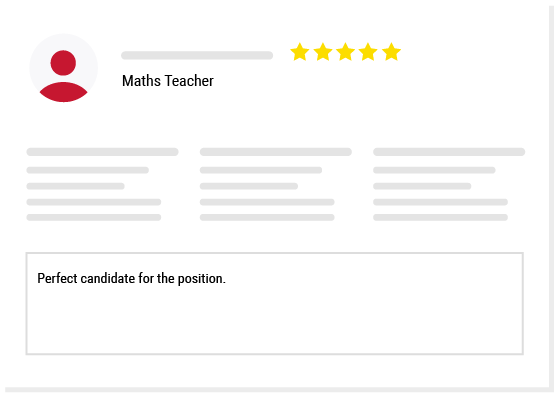554x393 pixels.
Task: Click the Maths Teacher job title
Action: coord(168,81)
